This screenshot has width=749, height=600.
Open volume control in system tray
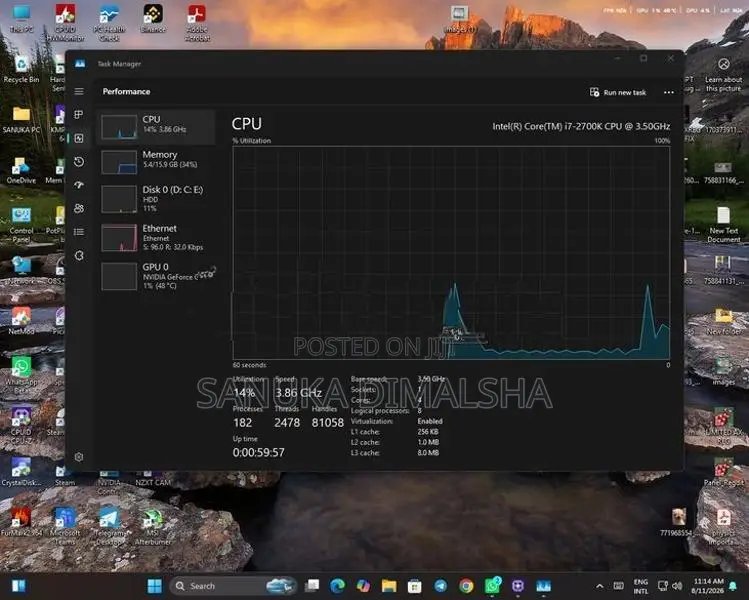(x=677, y=586)
